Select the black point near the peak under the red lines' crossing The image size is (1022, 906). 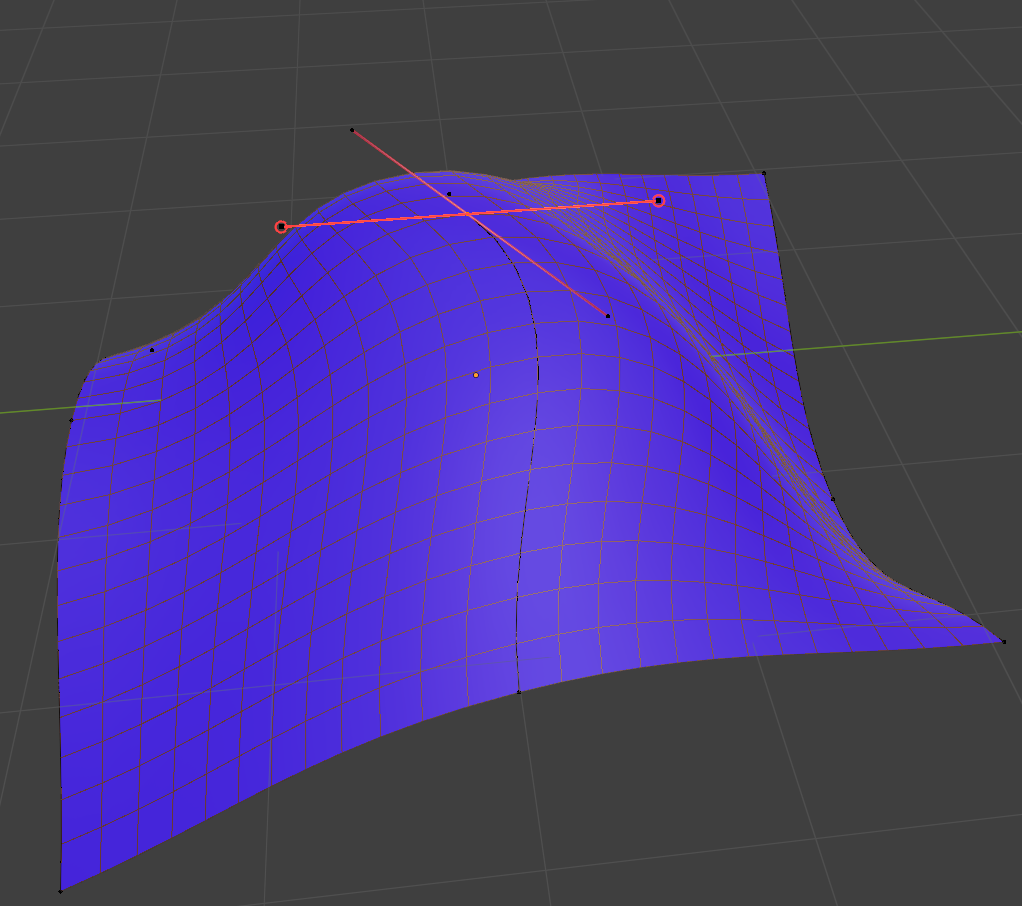449,194
